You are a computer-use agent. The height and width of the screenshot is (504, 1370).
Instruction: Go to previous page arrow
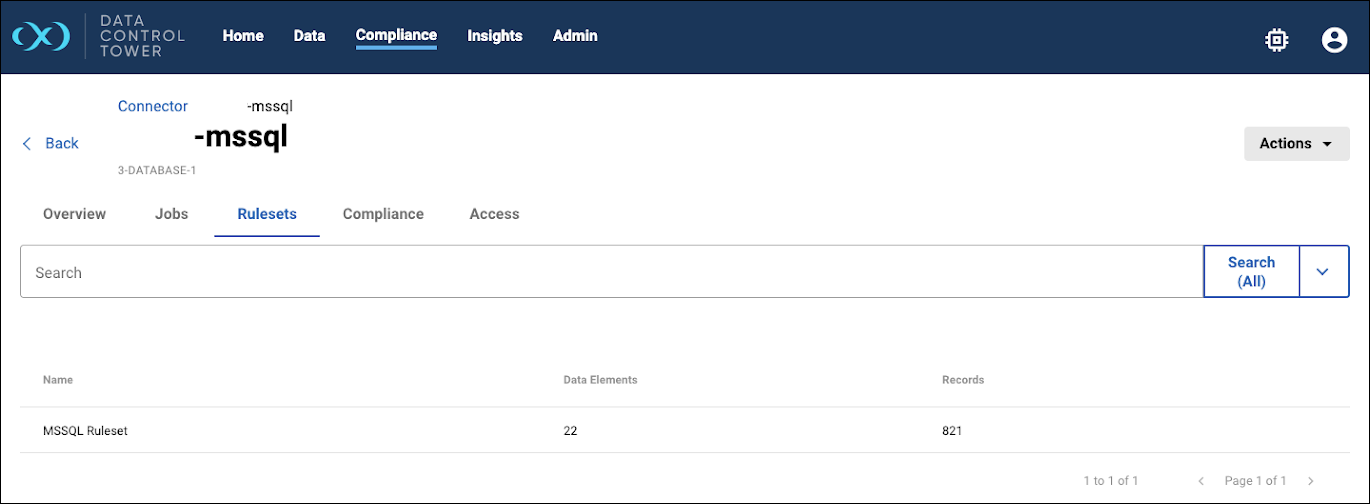1201,481
